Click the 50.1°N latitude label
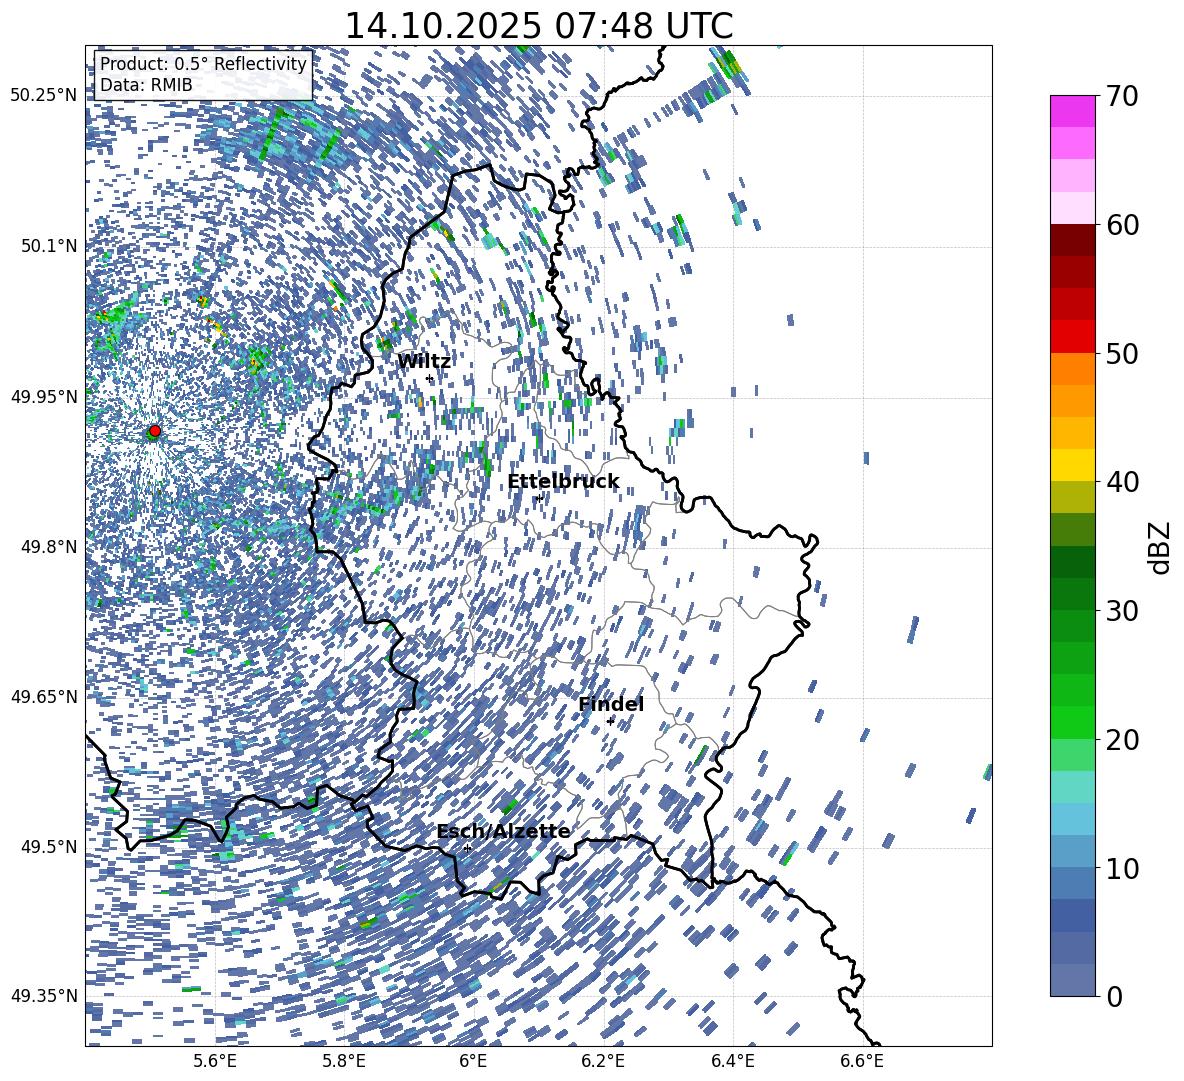 tap(48, 246)
